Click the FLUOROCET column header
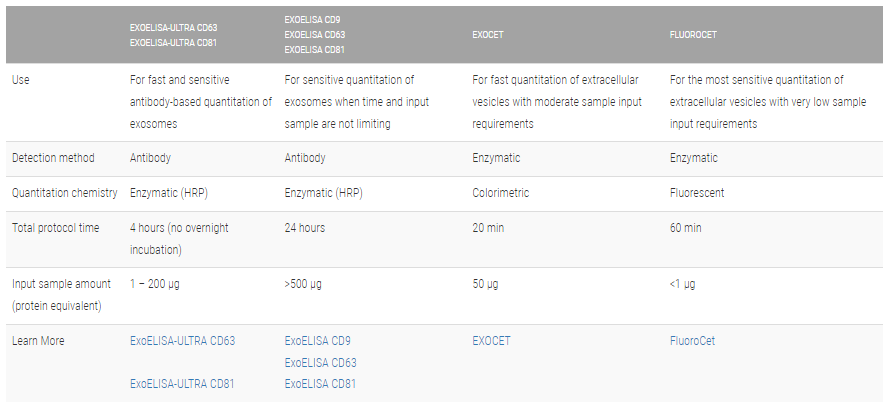This screenshot has width=883, height=413. click(693, 34)
